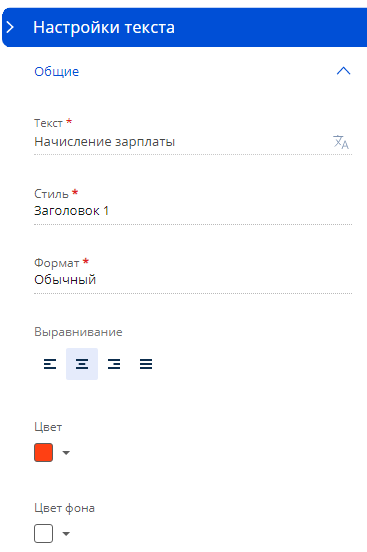This screenshot has height=552, width=367.
Task: Click the Общие section title
Action: [57, 71]
